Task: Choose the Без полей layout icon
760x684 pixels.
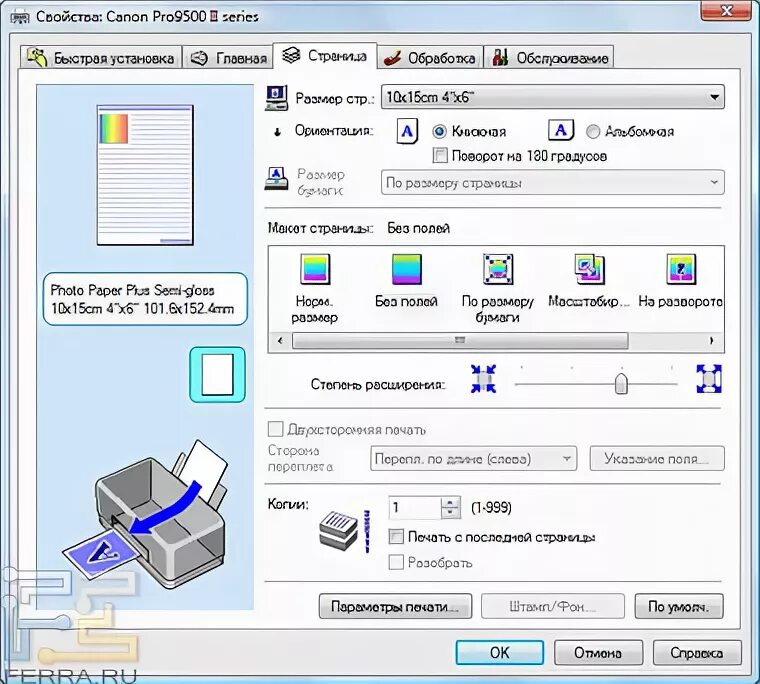Action: tap(407, 269)
